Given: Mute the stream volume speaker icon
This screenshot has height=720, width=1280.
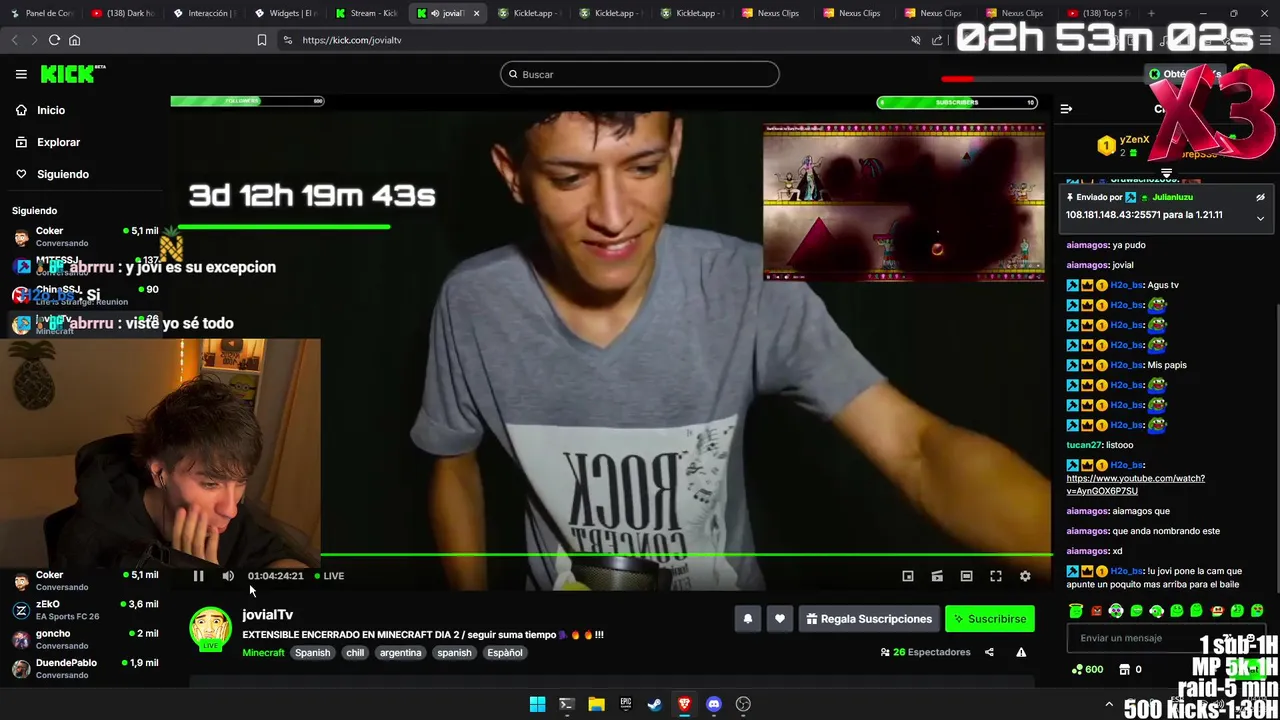Looking at the screenshot, I should (x=228, y=576).
